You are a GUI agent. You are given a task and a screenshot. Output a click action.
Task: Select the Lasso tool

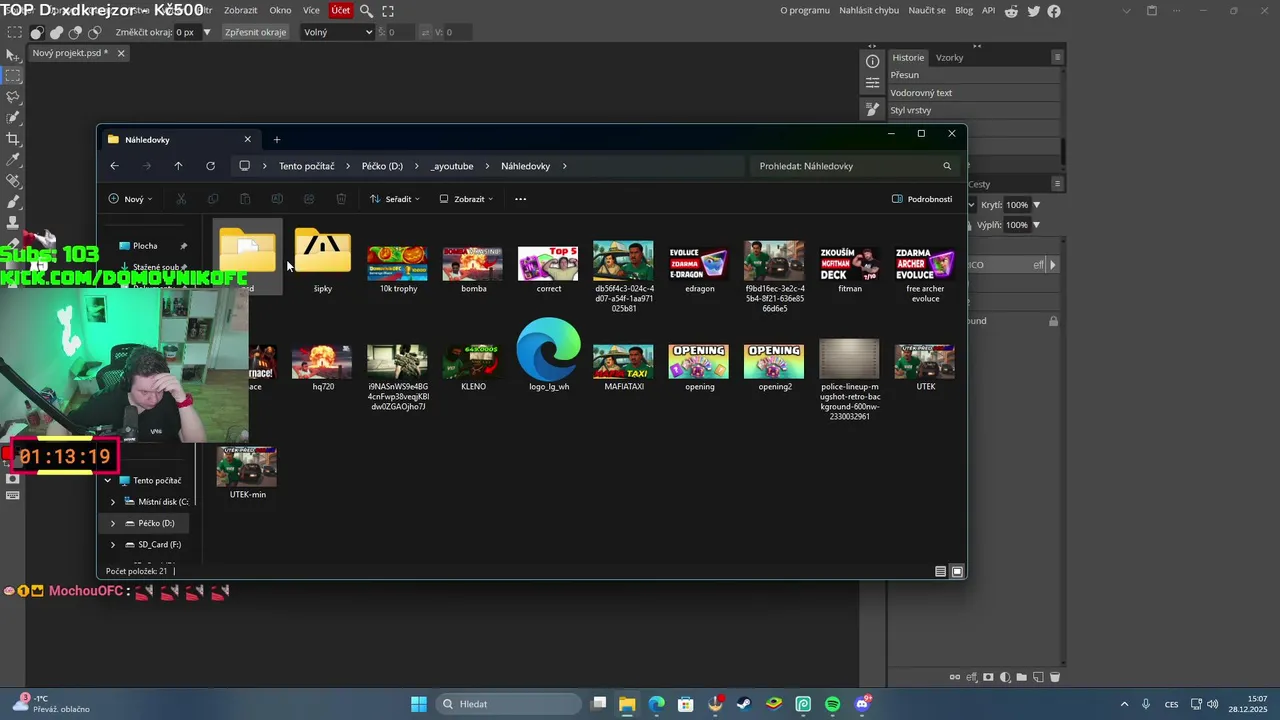(13, 96)
